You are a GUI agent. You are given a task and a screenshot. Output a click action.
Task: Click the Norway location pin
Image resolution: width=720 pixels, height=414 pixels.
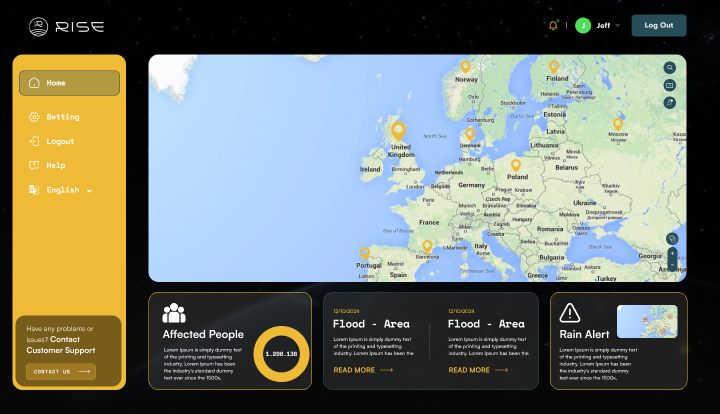click(465, 67)
